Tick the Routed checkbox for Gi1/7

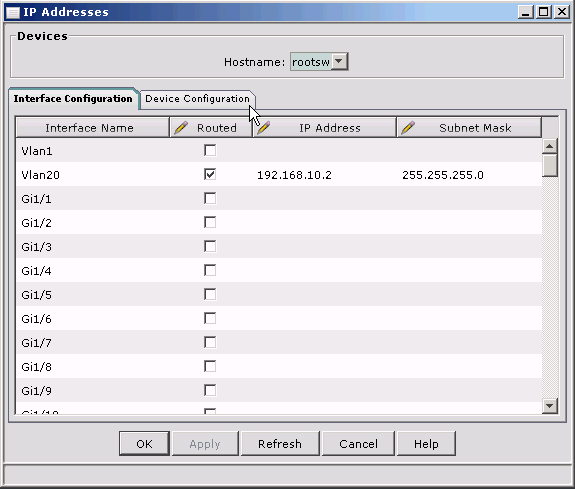tap(210, 343)
